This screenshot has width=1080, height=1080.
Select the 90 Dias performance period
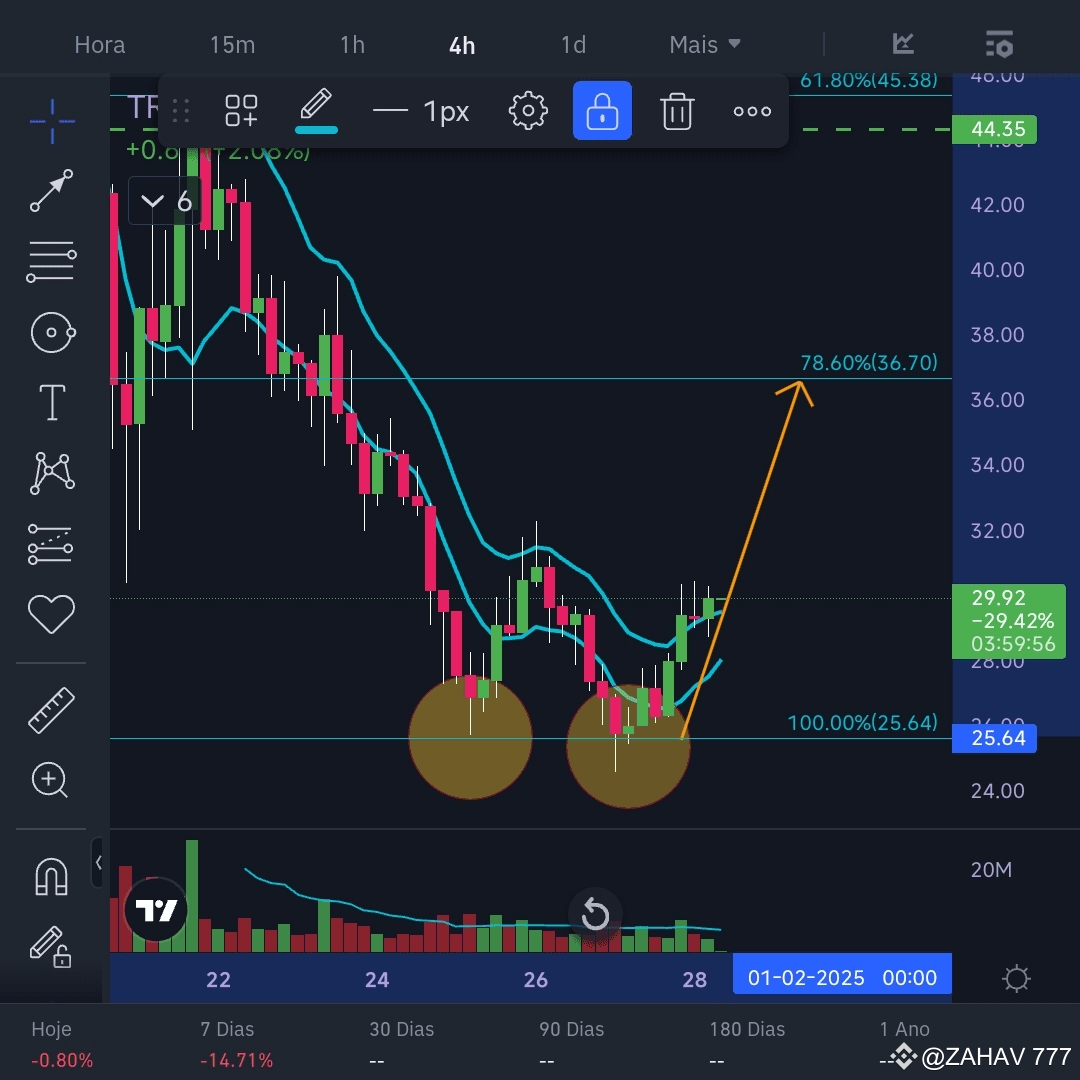coord(571,1043)
